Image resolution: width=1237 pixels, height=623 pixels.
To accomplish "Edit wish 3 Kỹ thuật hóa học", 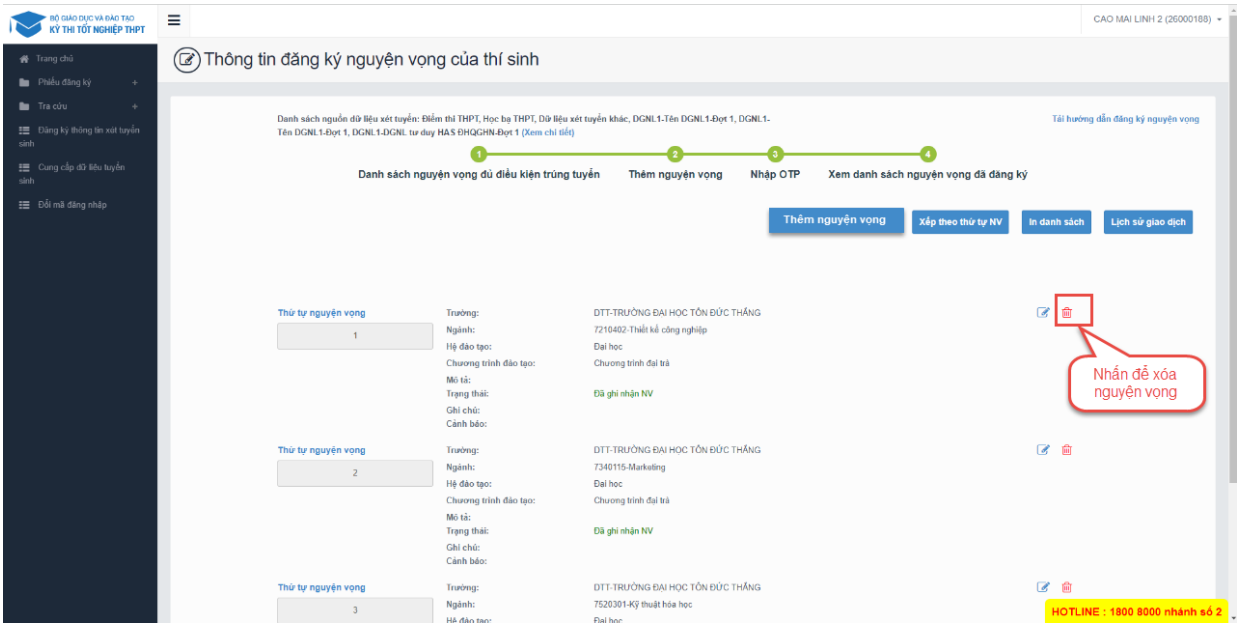I will pyautogui.click(x=1043, y=587).
